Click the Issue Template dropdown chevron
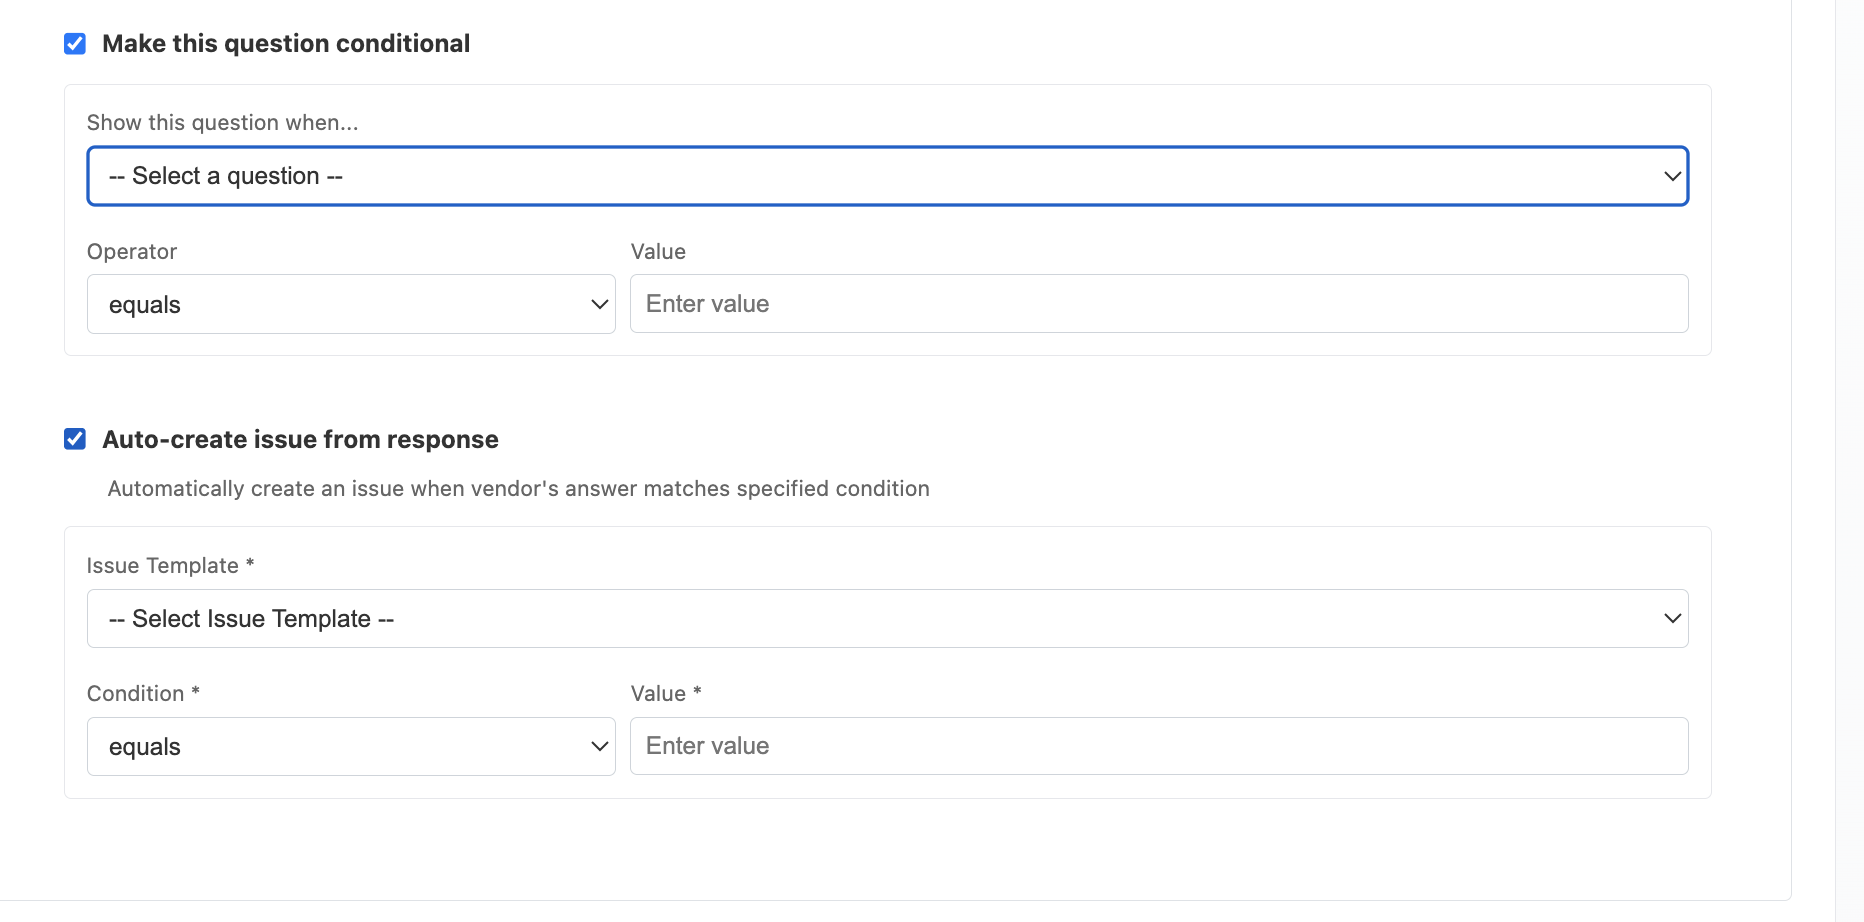The width and height of the screenshot is (1864, 922). tap(1672, 618)
